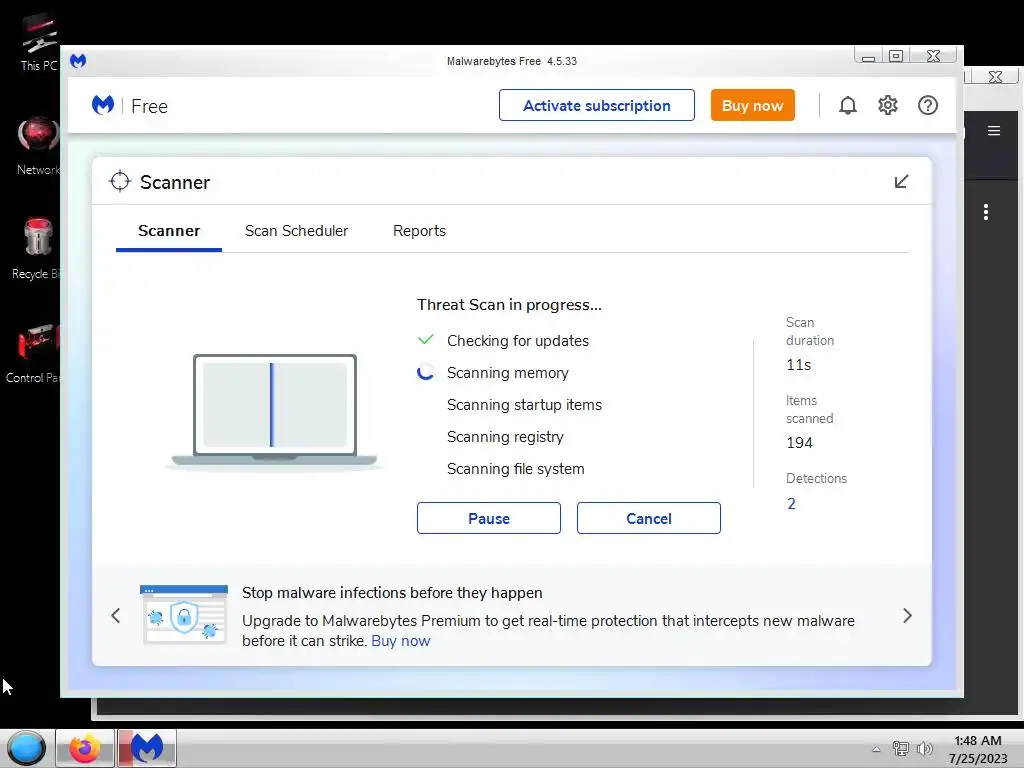Close the Malwarebytes window
1024x768 pixels.
pos(933,56)
